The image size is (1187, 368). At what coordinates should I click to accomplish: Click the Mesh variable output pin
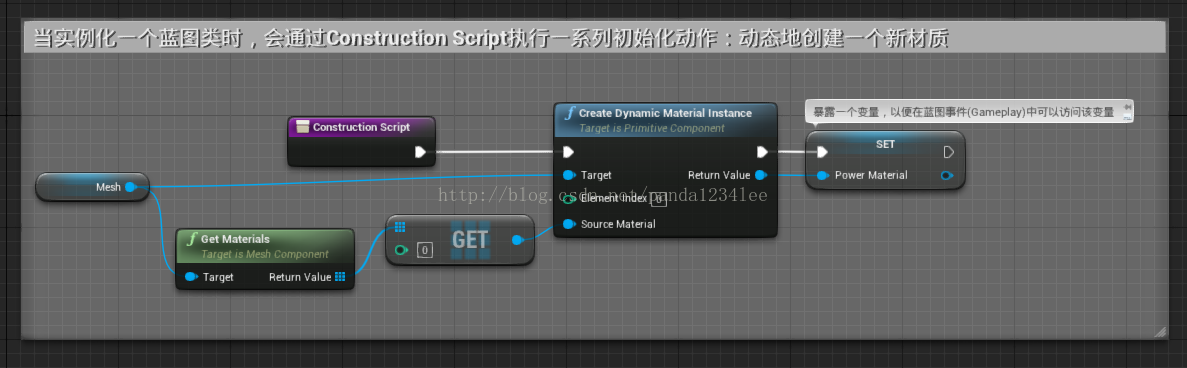(x=130, y=186)
